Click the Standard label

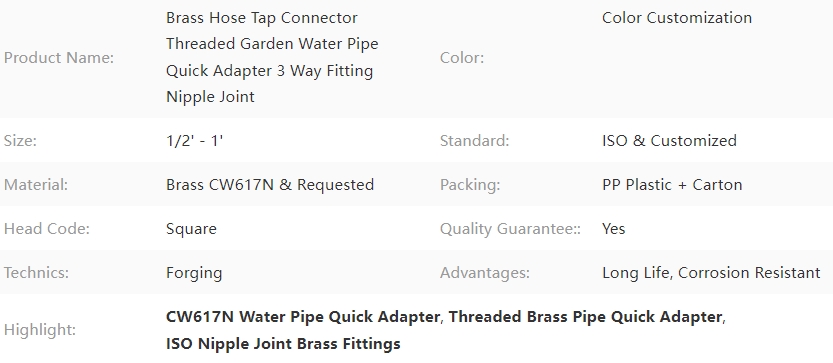[x=474, y=141]
